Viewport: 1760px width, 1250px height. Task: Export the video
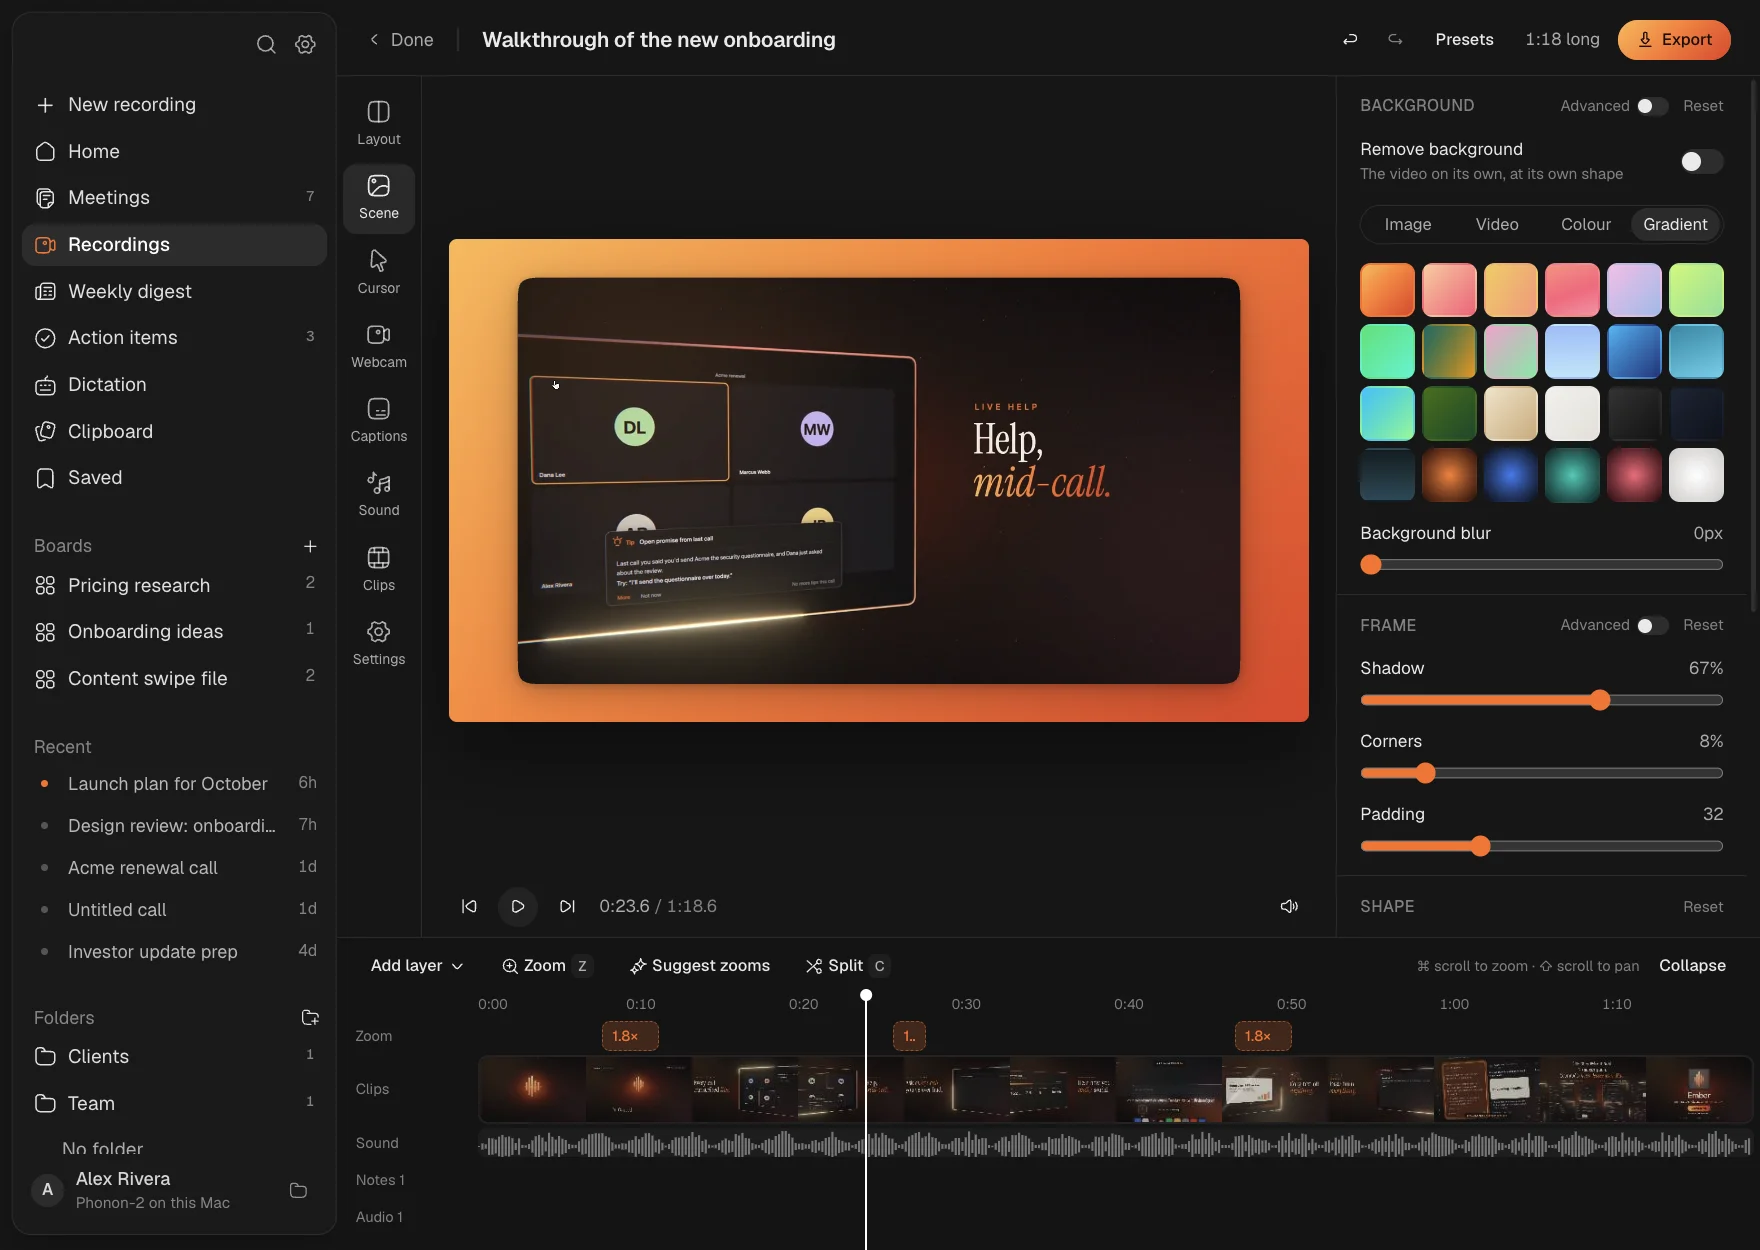[1674, 39]
